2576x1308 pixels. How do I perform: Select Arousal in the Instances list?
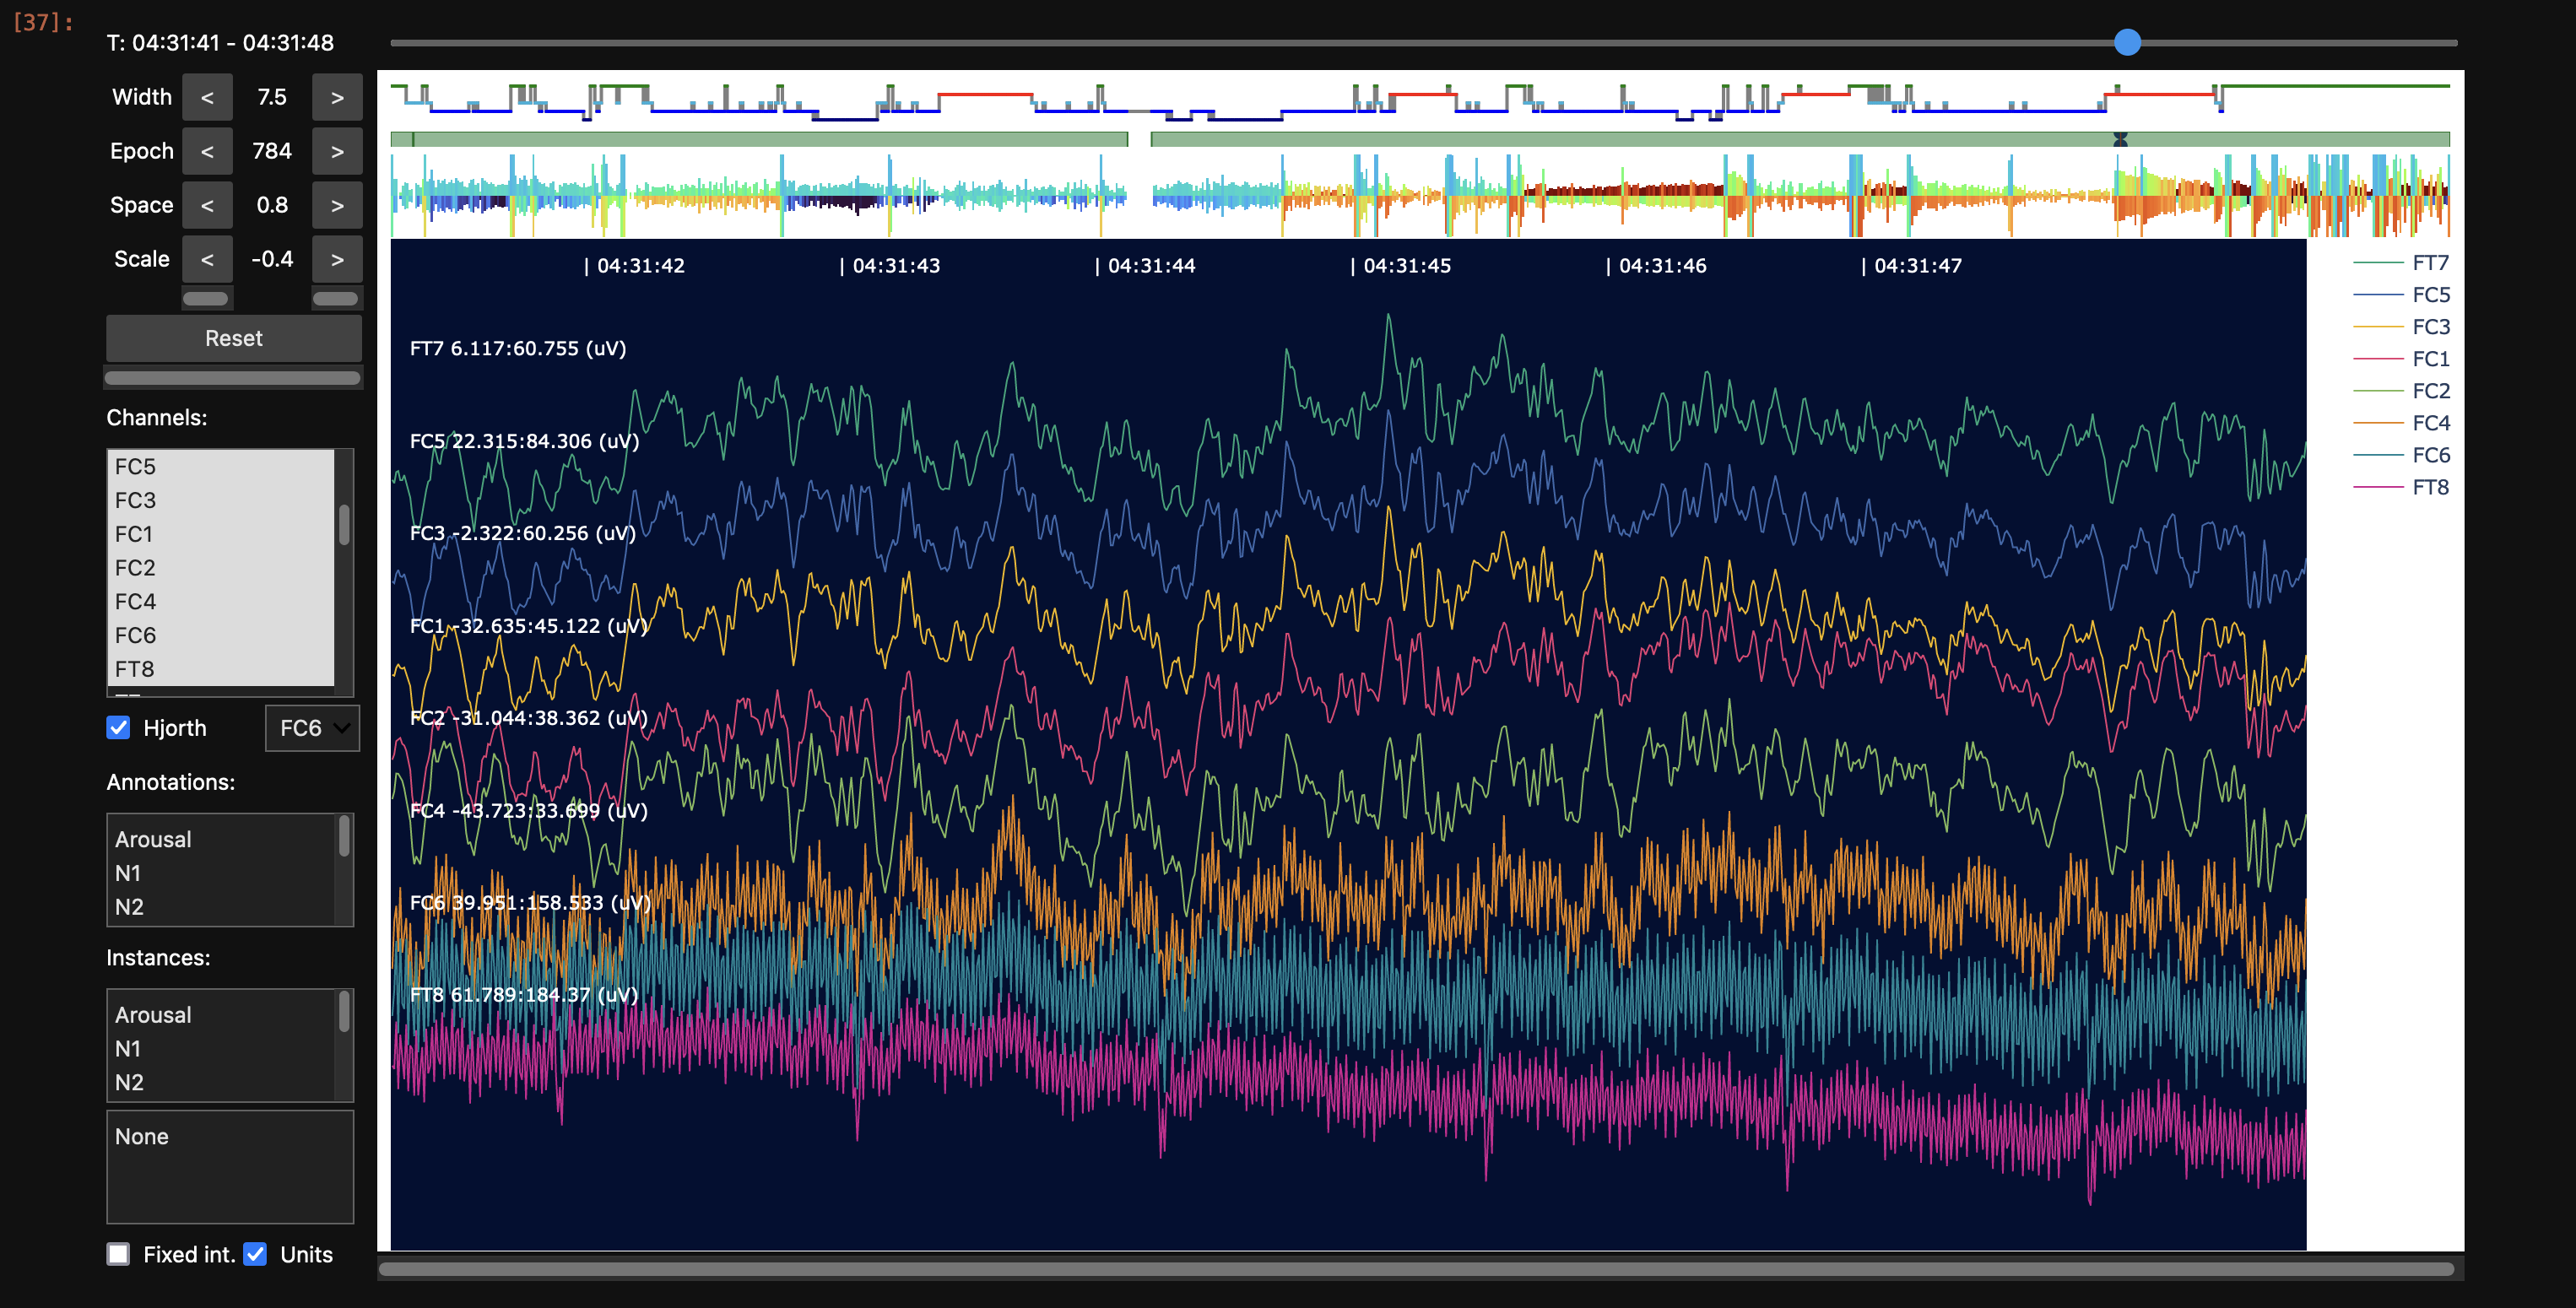(x=153, y=1015)
